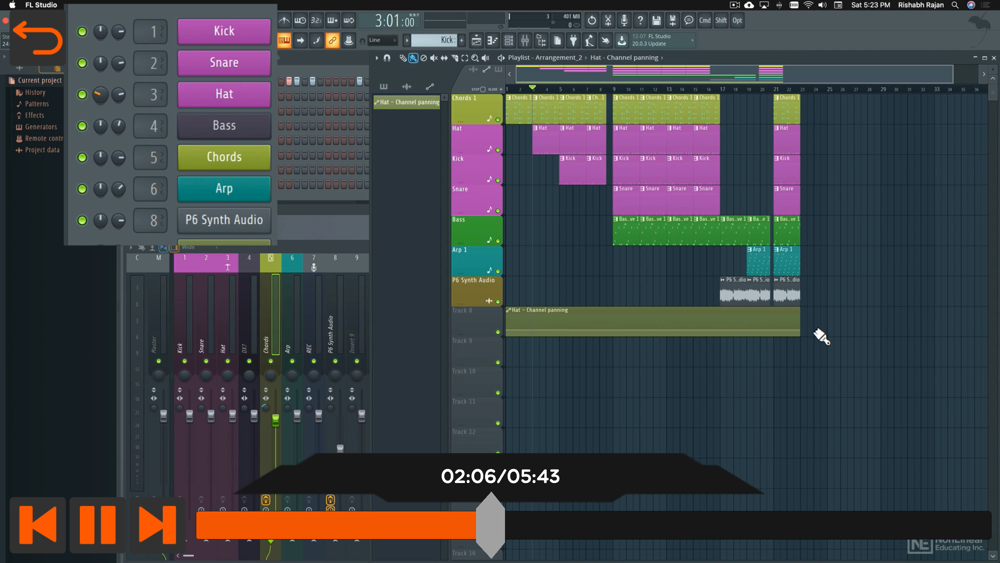Switch picker to the automation clips tab
1000x563 pixels.
[430, 87]
